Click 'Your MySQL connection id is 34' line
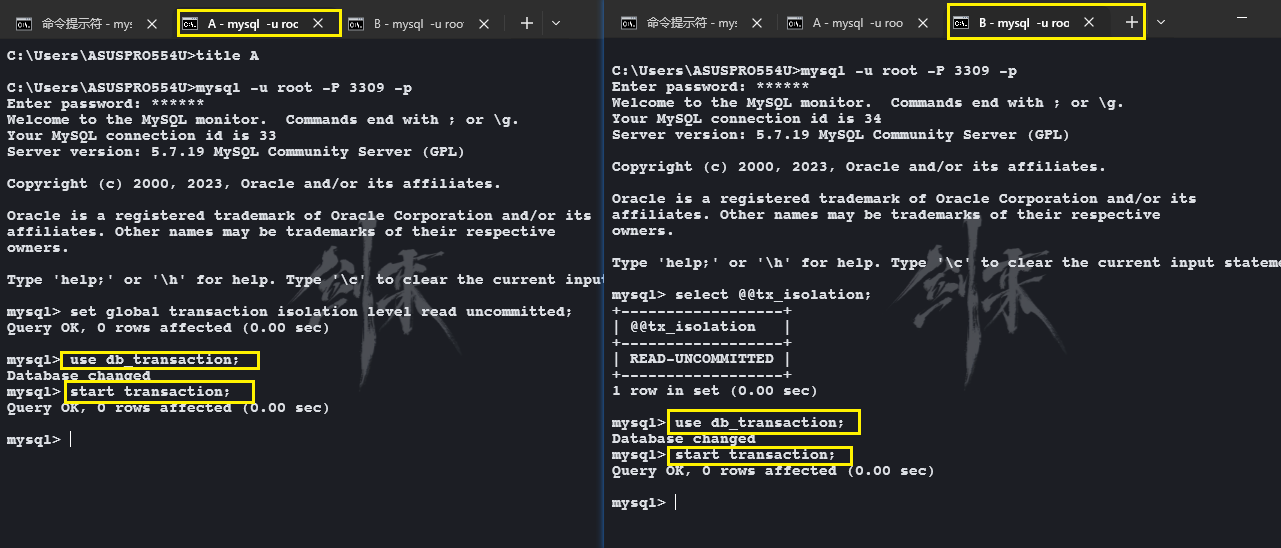Screen dimensions: 1281x548 [746, 118]
